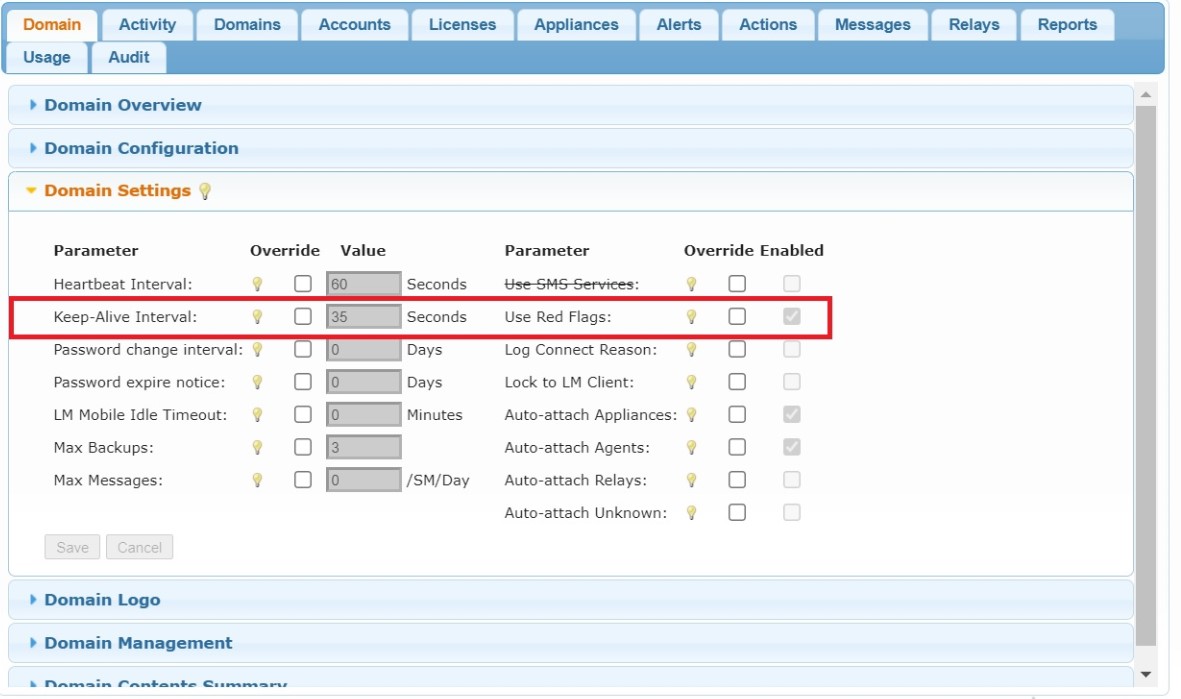Image resolution: width=1181 pixels, height=699 pixels.
Task: Check the Auto-attach Agents override box
Action: click(737, 447)
